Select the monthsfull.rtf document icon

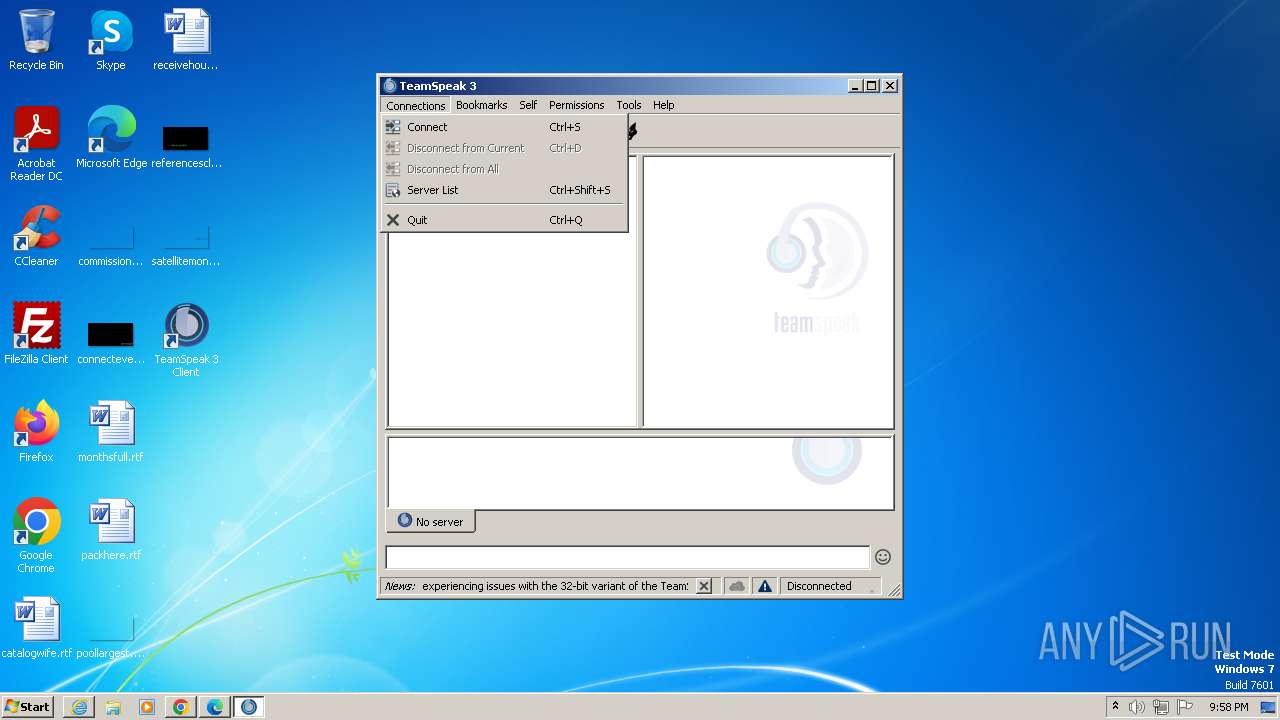111,432
